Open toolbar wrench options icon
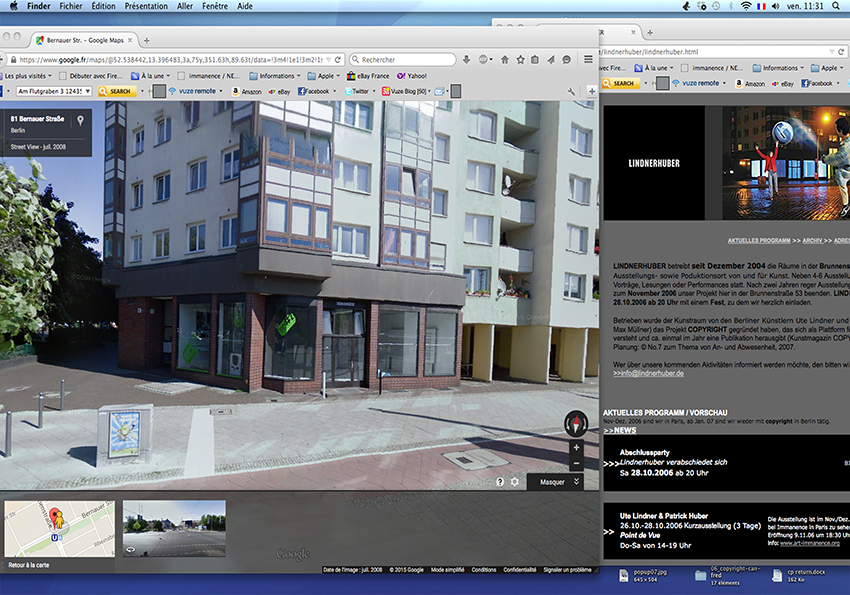The image size is (850, 595). 571,92
